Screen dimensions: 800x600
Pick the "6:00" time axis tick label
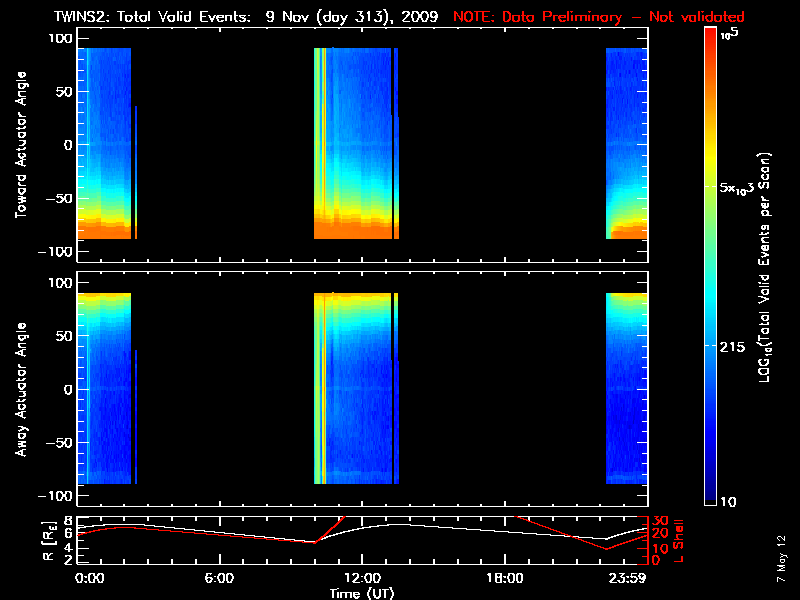[219, 578]
